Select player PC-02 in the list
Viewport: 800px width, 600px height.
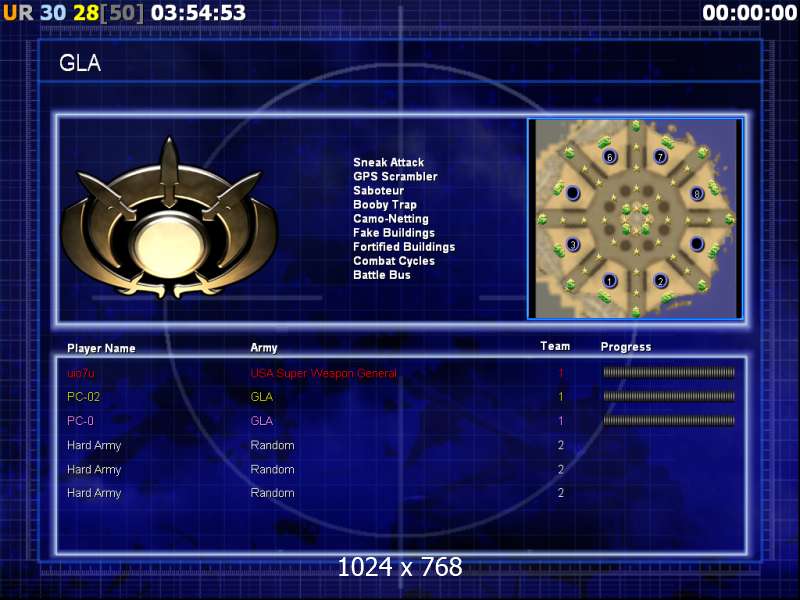(84, 396)
